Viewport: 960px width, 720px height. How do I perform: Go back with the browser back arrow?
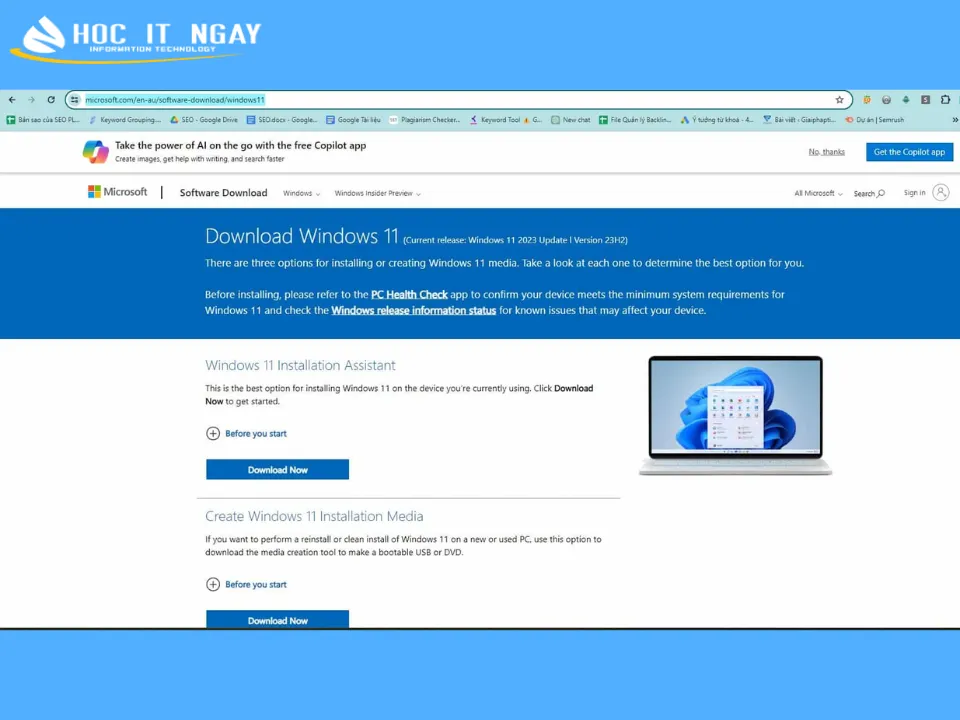(12, 100)
